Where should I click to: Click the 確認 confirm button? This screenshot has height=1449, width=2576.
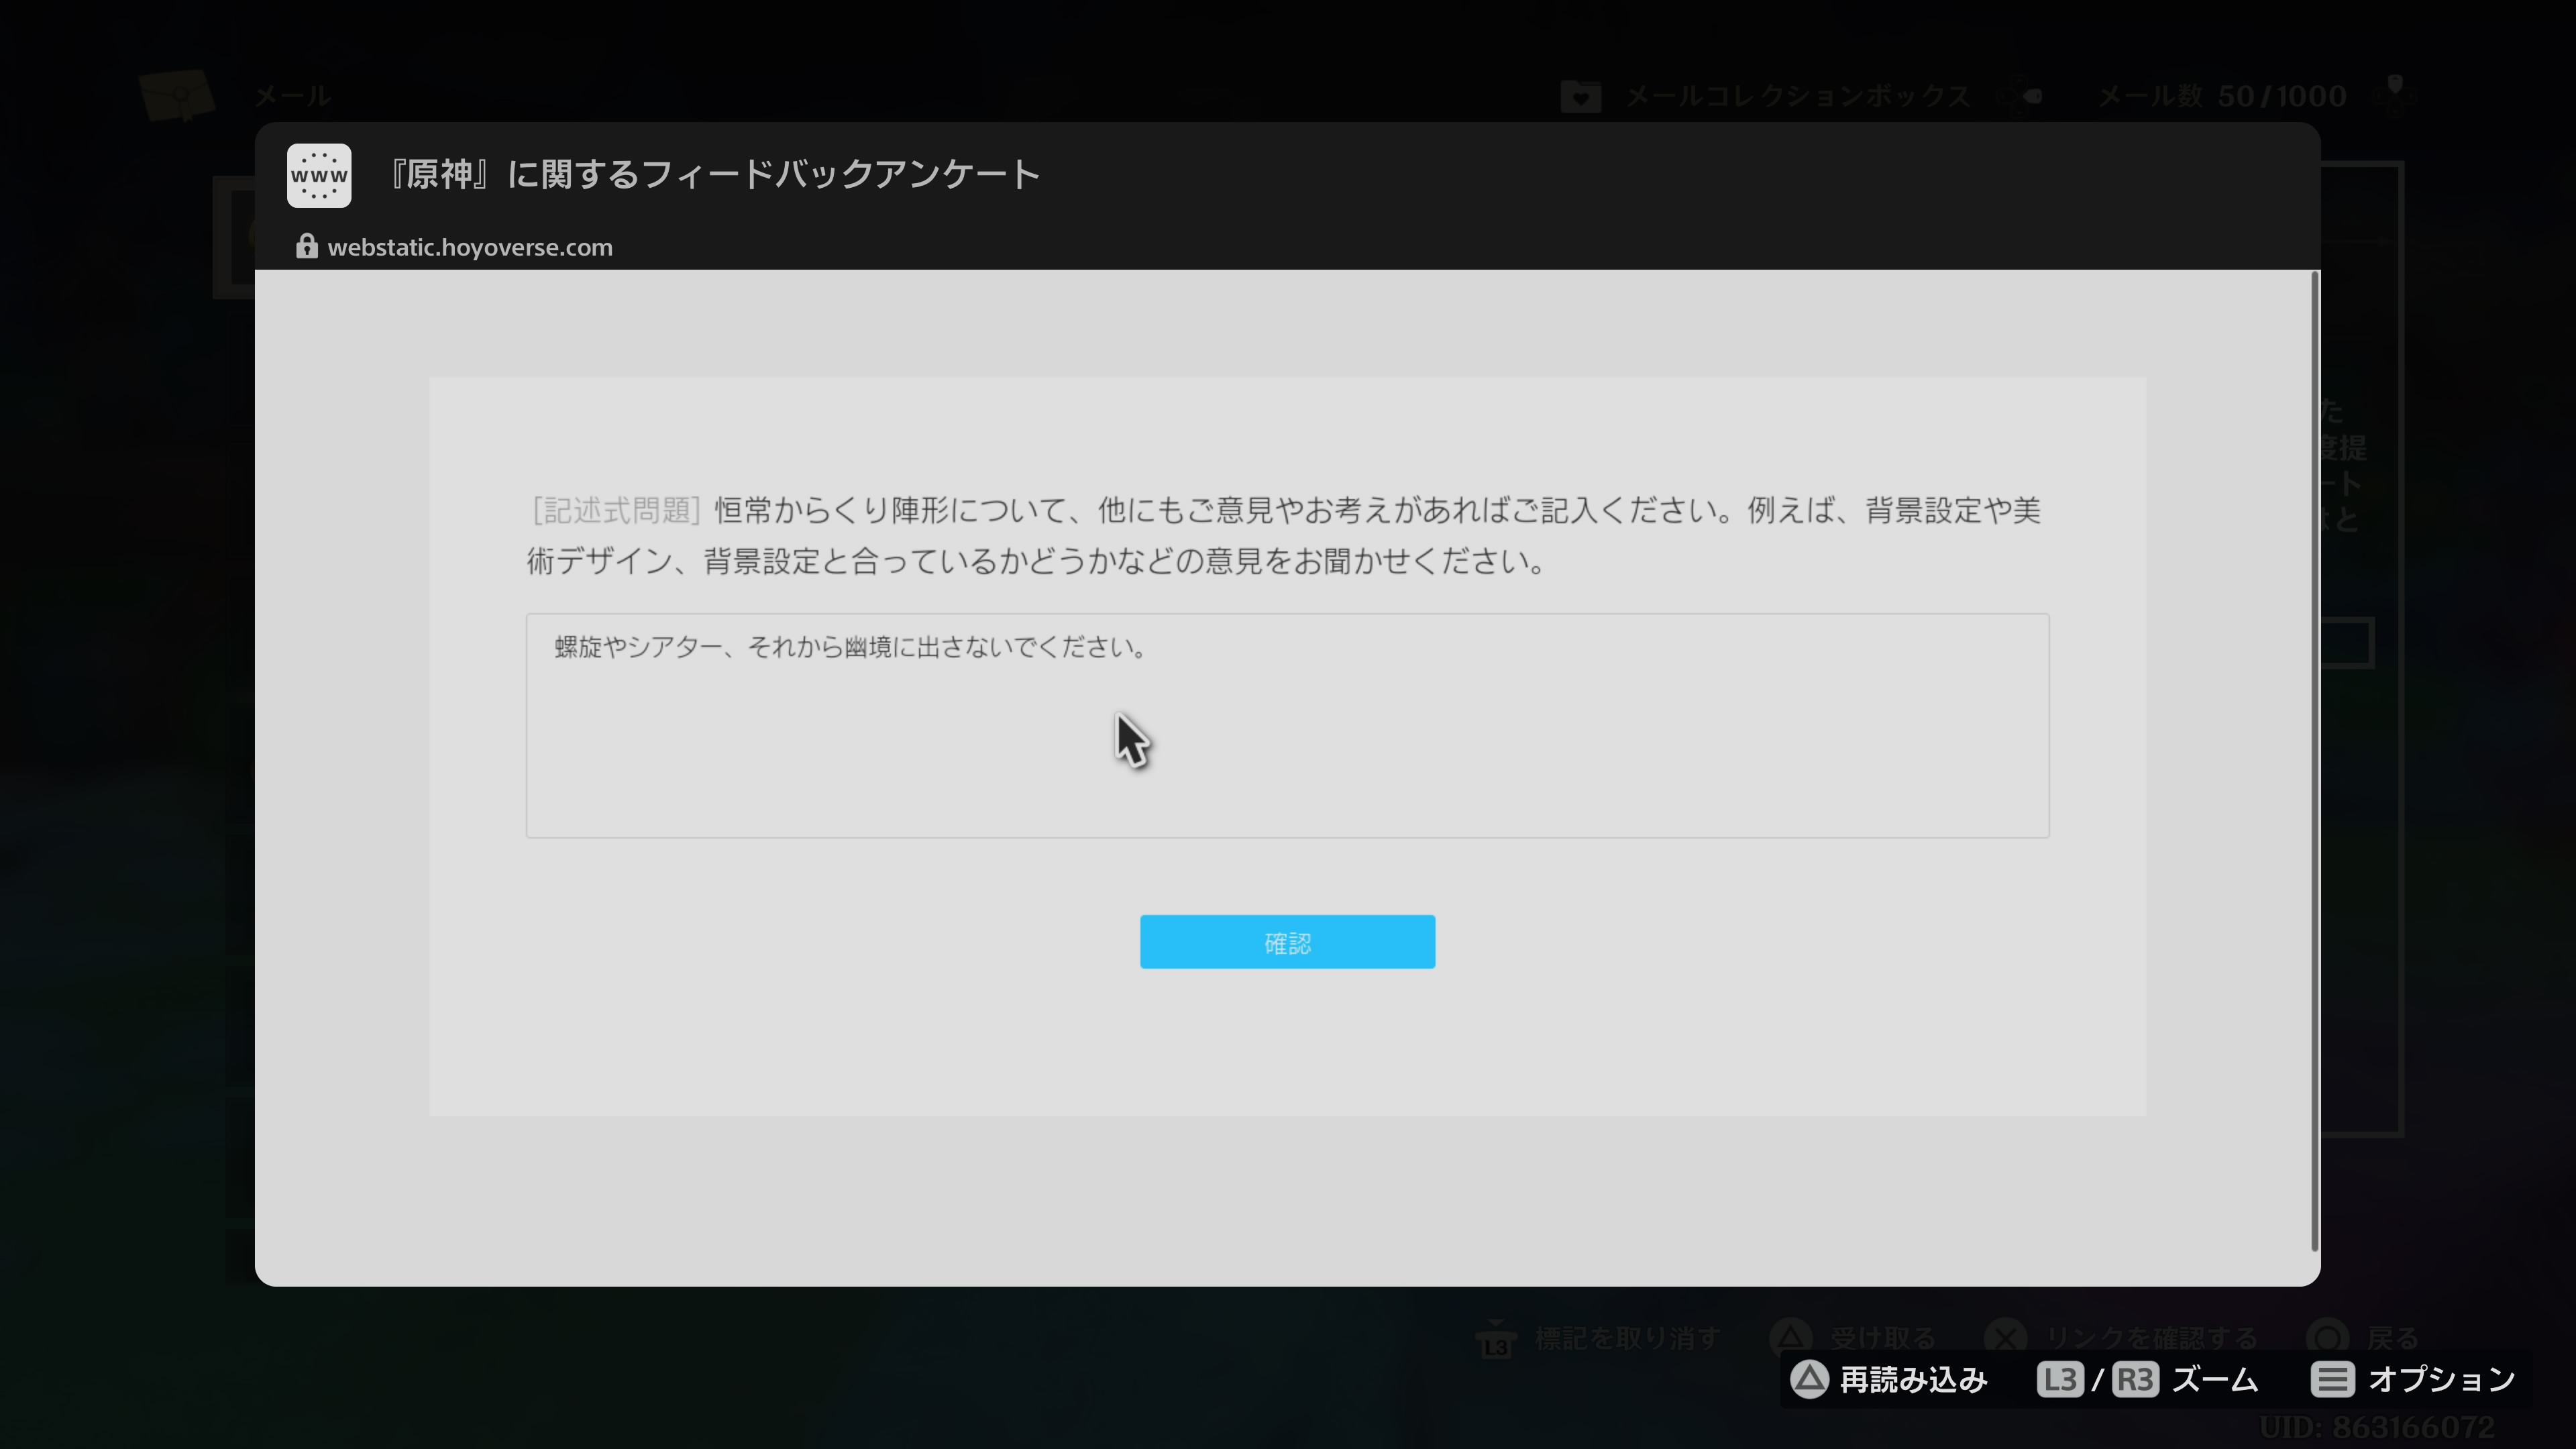[1287, 941]
